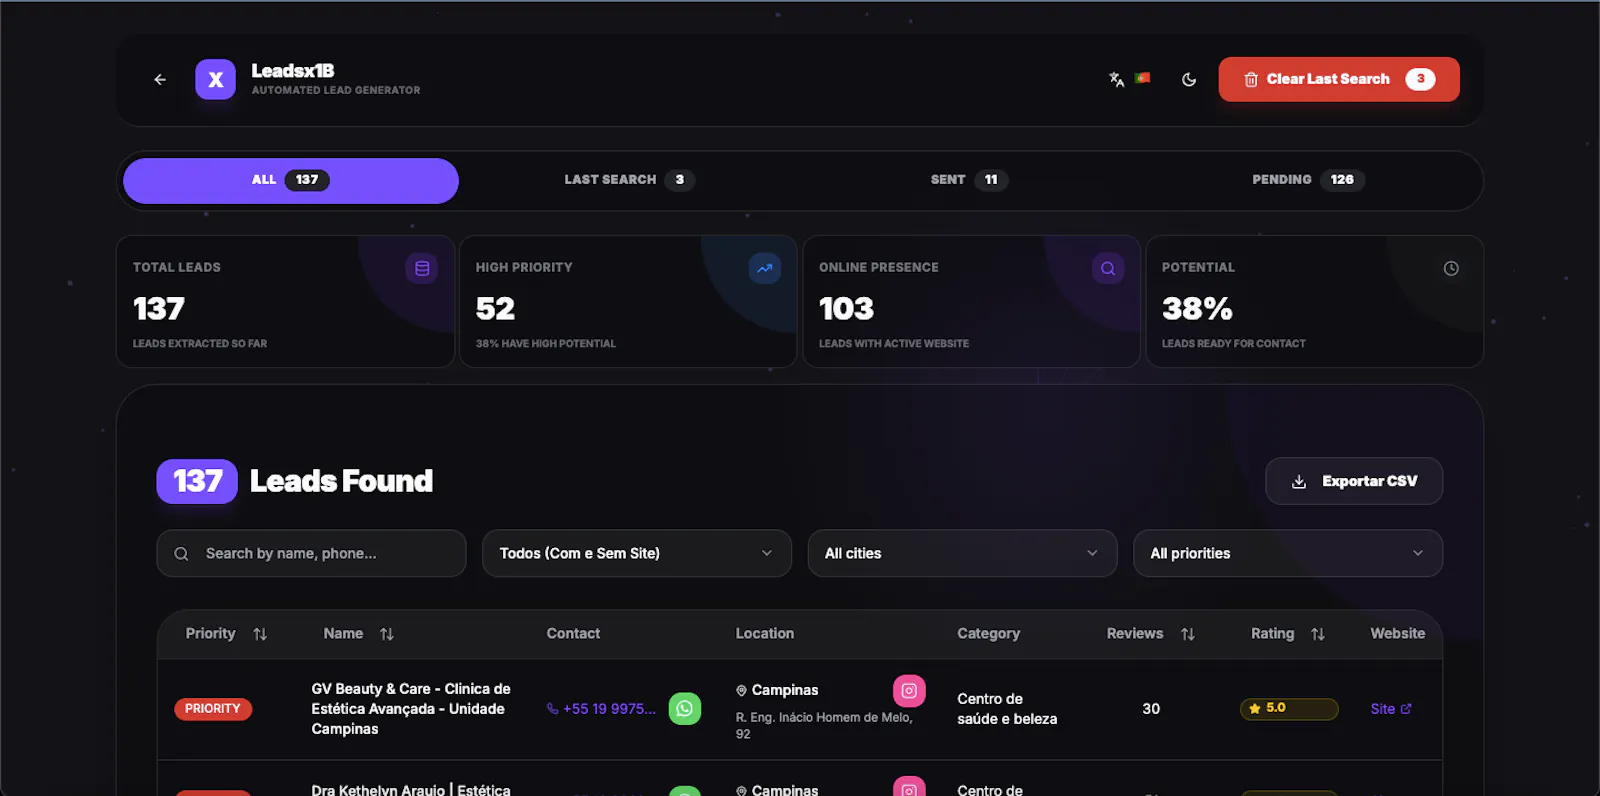Click the Website column header
Viewport: 1600px width, 796px height.
pos(1398,634)
